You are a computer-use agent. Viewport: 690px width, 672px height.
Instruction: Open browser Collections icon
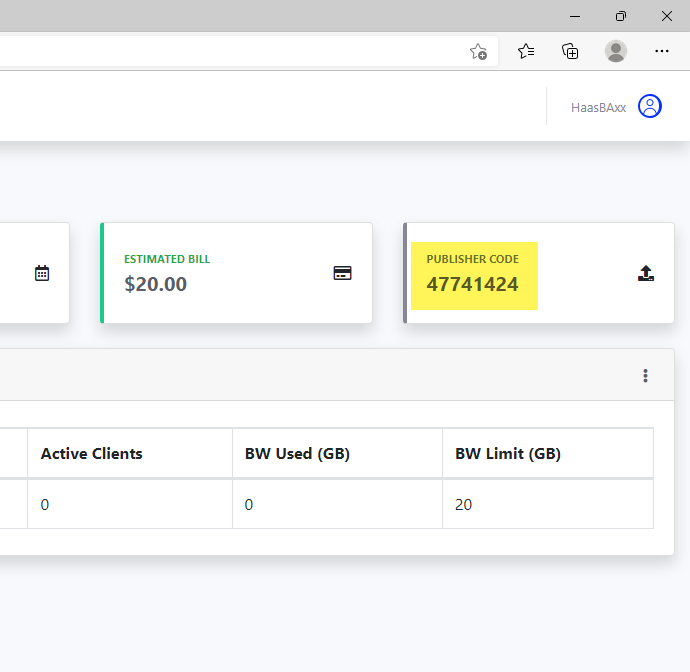tap(570, 51)
